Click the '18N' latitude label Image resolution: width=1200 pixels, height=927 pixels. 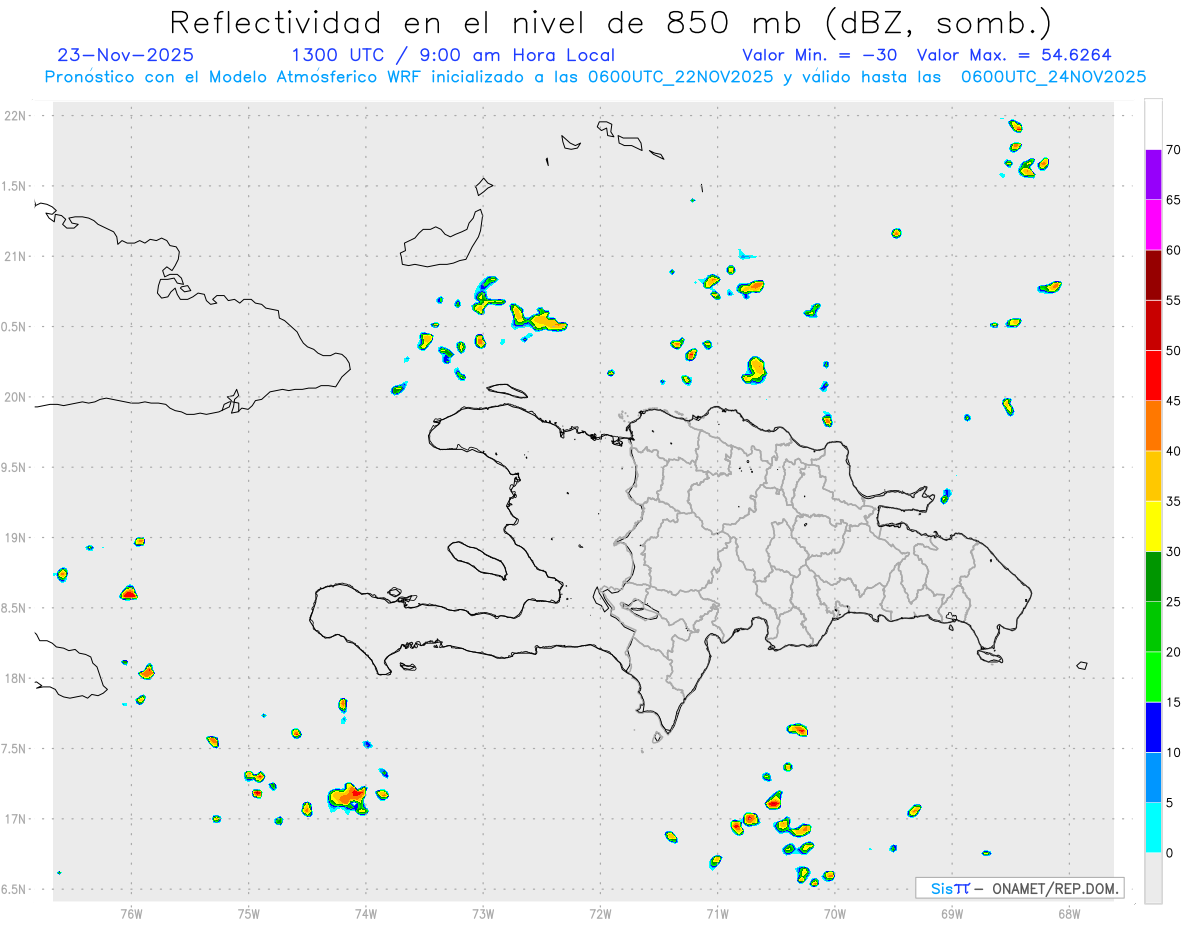pos(15,679)
